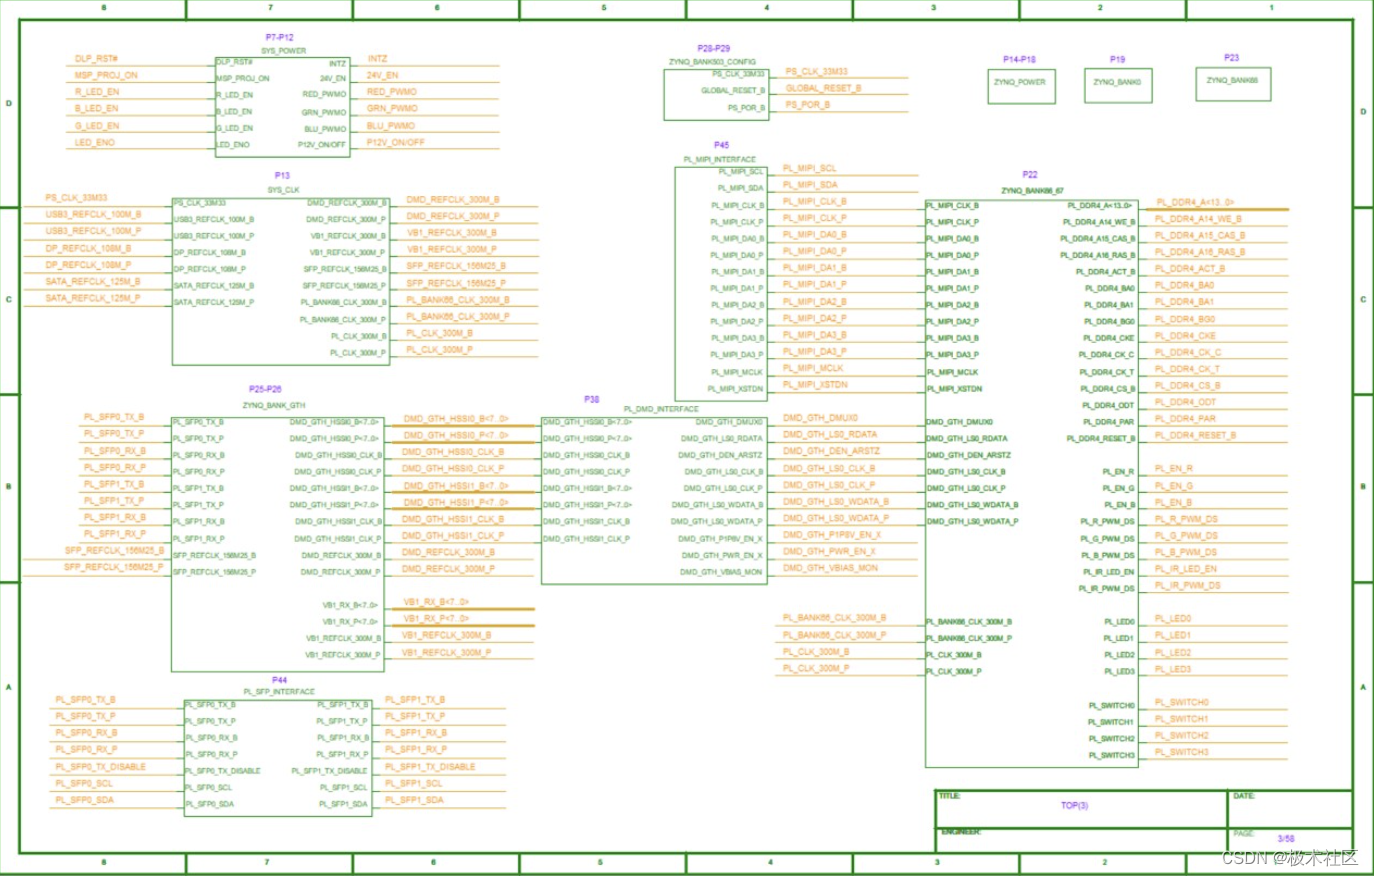Select the orange DMD_GTH_HSSI0_B<7..0> bus label

pyautogui.click(x=456, y=419)
